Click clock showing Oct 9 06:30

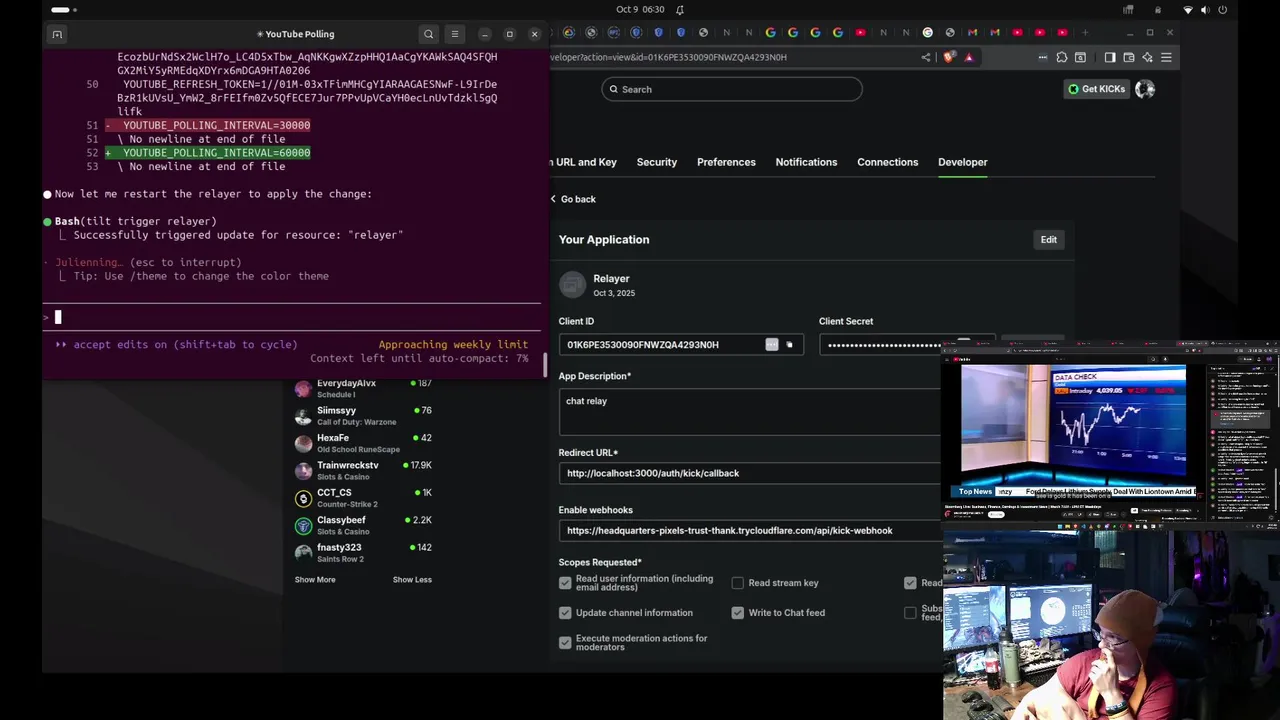tap(640, 9)
